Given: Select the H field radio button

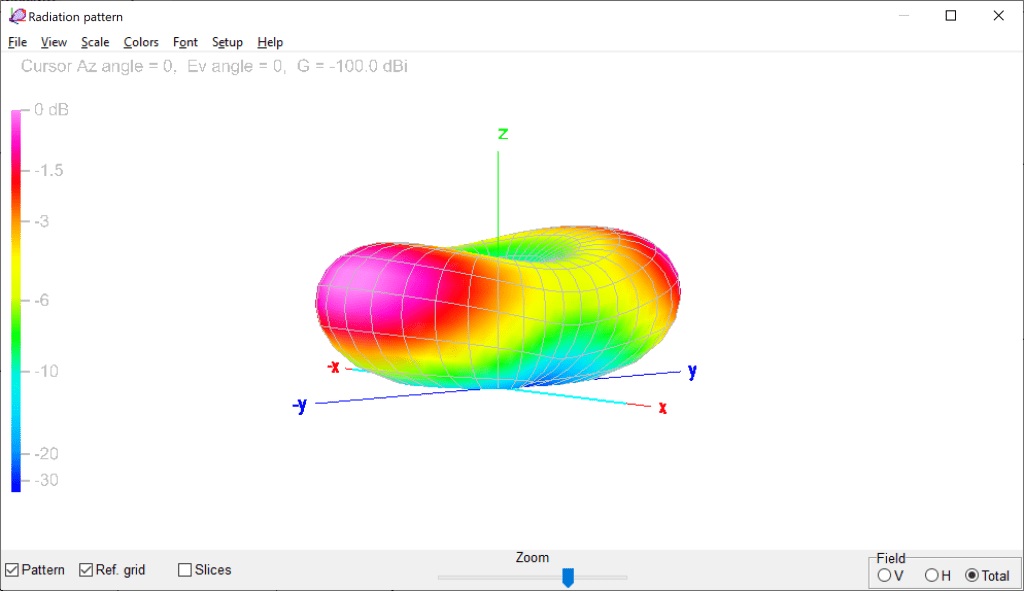Looking at the screenshot, I should [x=931, y=575].
